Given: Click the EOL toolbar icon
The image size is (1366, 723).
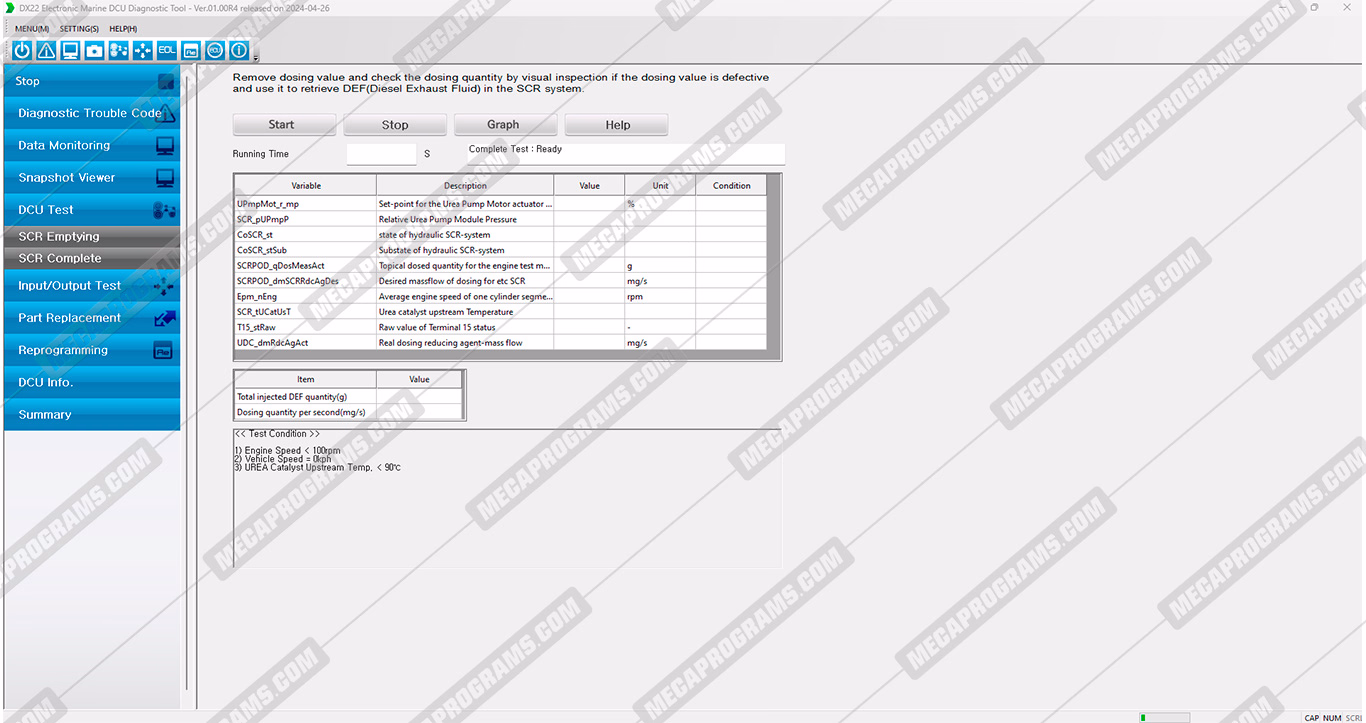Looking at the screenshot, I should (166, 50).
